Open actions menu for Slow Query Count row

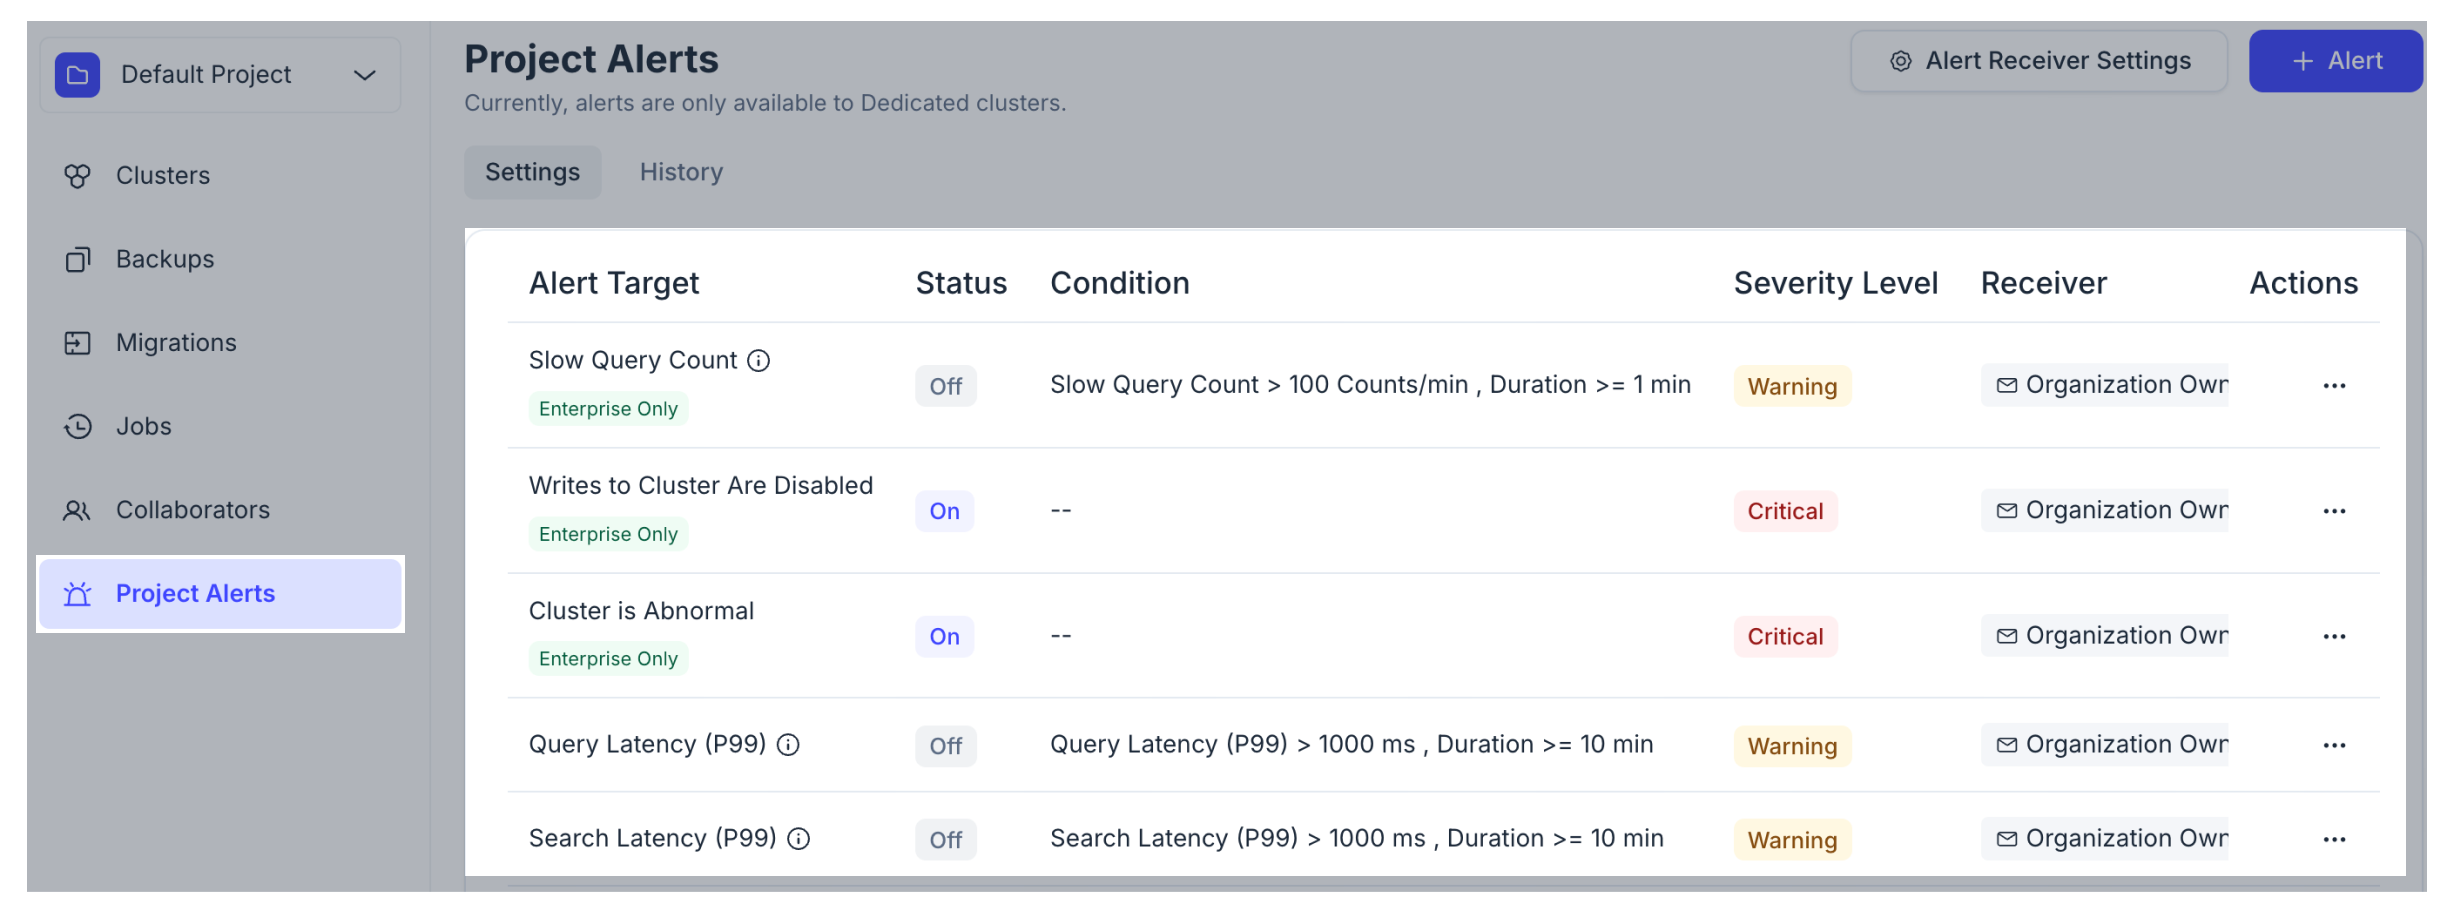pos(2334,386)
